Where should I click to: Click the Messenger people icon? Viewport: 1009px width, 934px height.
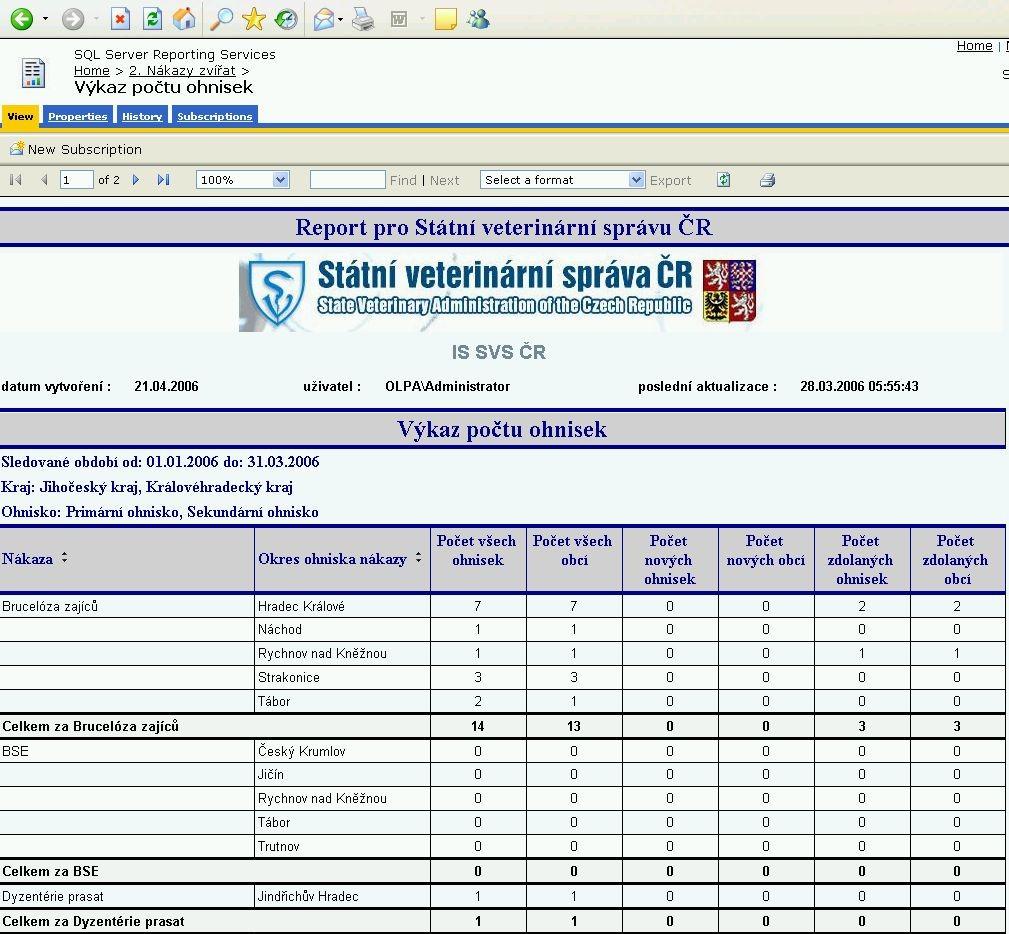pos(478,19)
